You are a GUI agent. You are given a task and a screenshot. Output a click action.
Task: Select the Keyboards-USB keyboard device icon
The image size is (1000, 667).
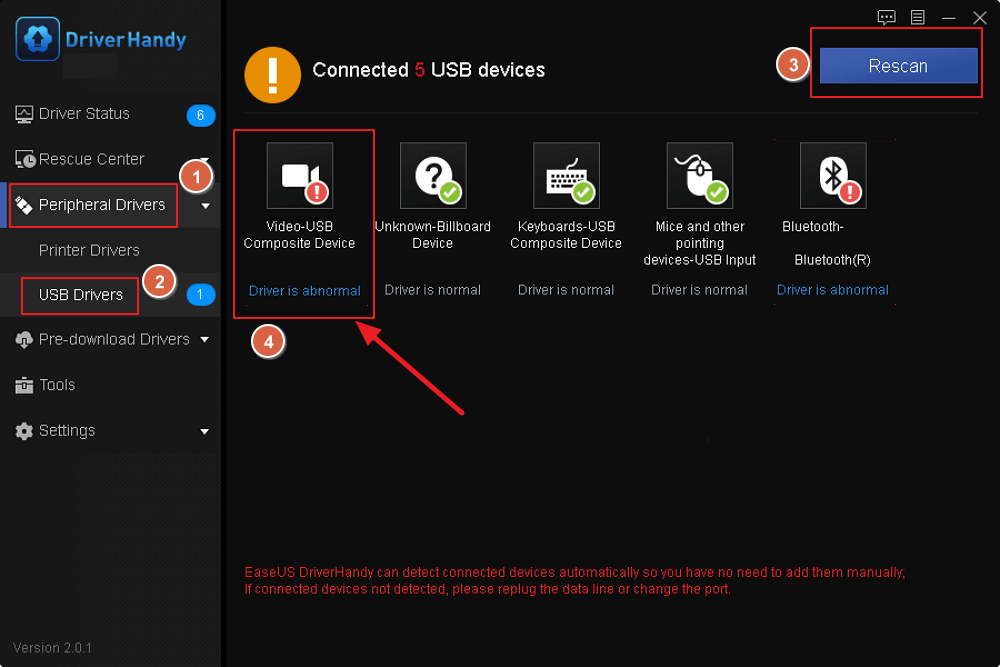[x=566, y=175]
